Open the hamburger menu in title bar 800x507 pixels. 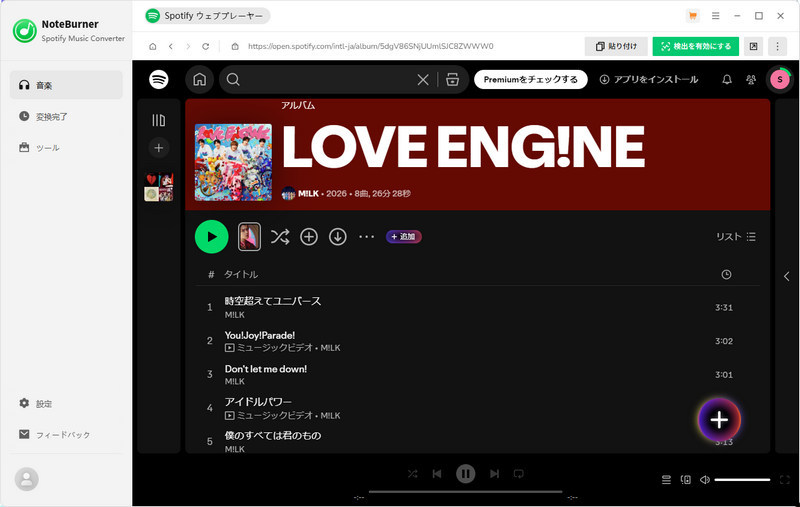point(715,16)
